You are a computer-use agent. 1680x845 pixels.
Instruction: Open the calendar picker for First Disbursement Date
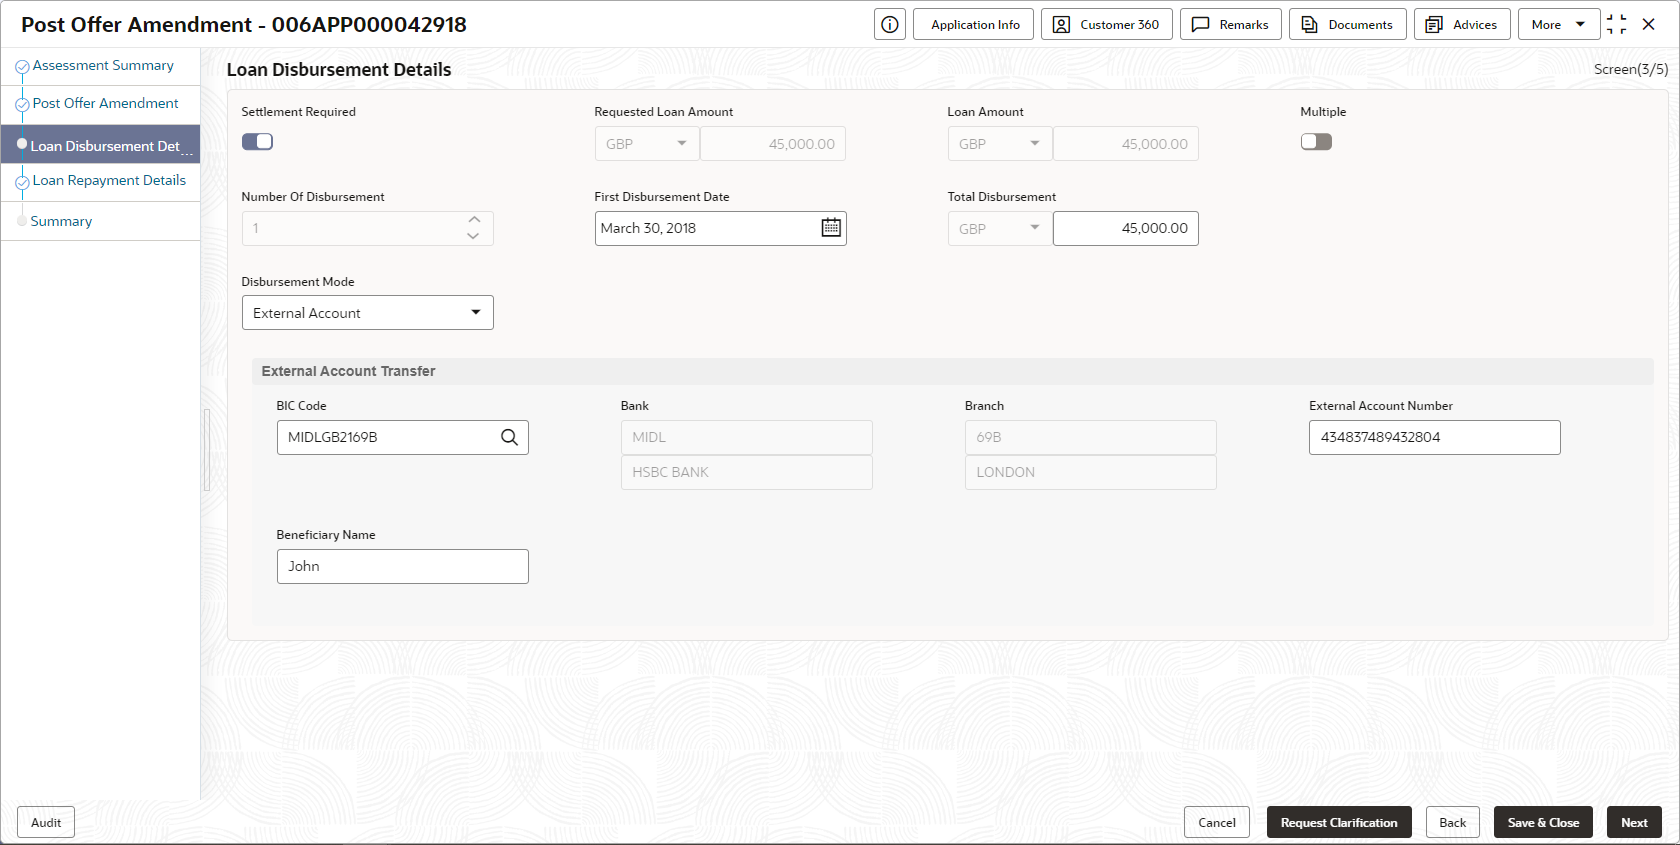[831, 228]
